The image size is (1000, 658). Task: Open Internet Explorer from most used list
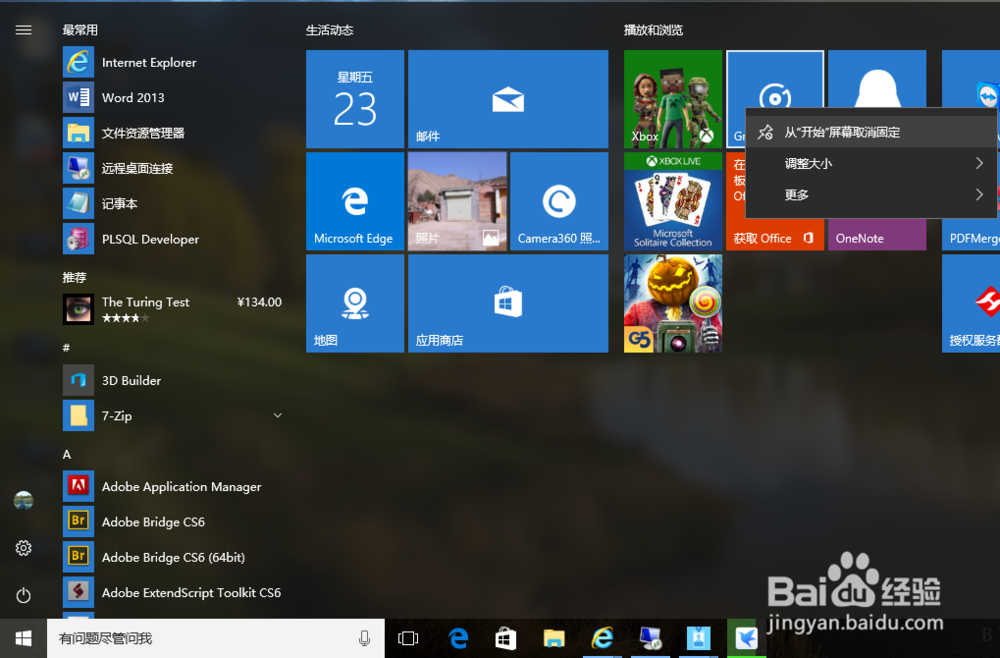(172, 62)
